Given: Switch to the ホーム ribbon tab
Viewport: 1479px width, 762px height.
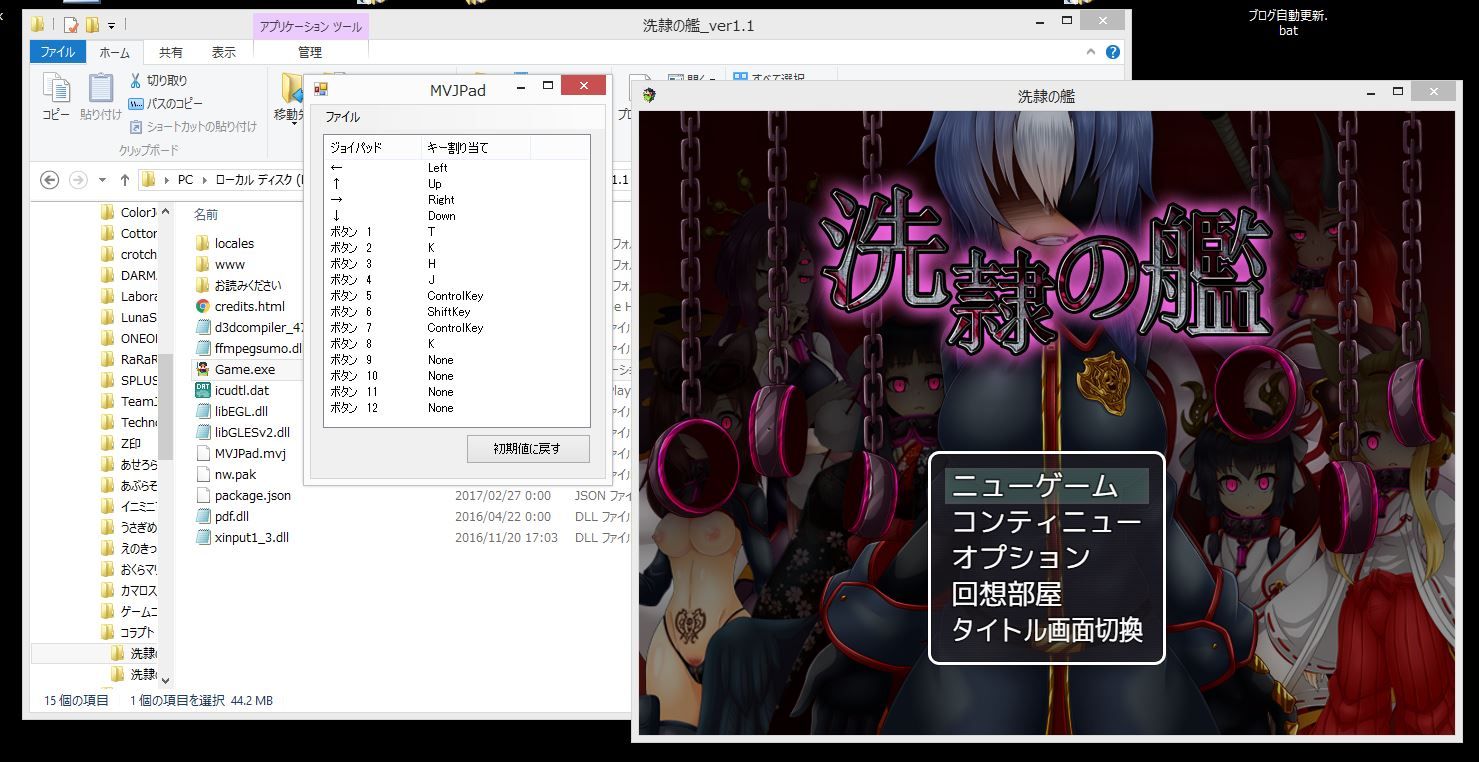Looking at the screenshot, I should pos(115,52).
